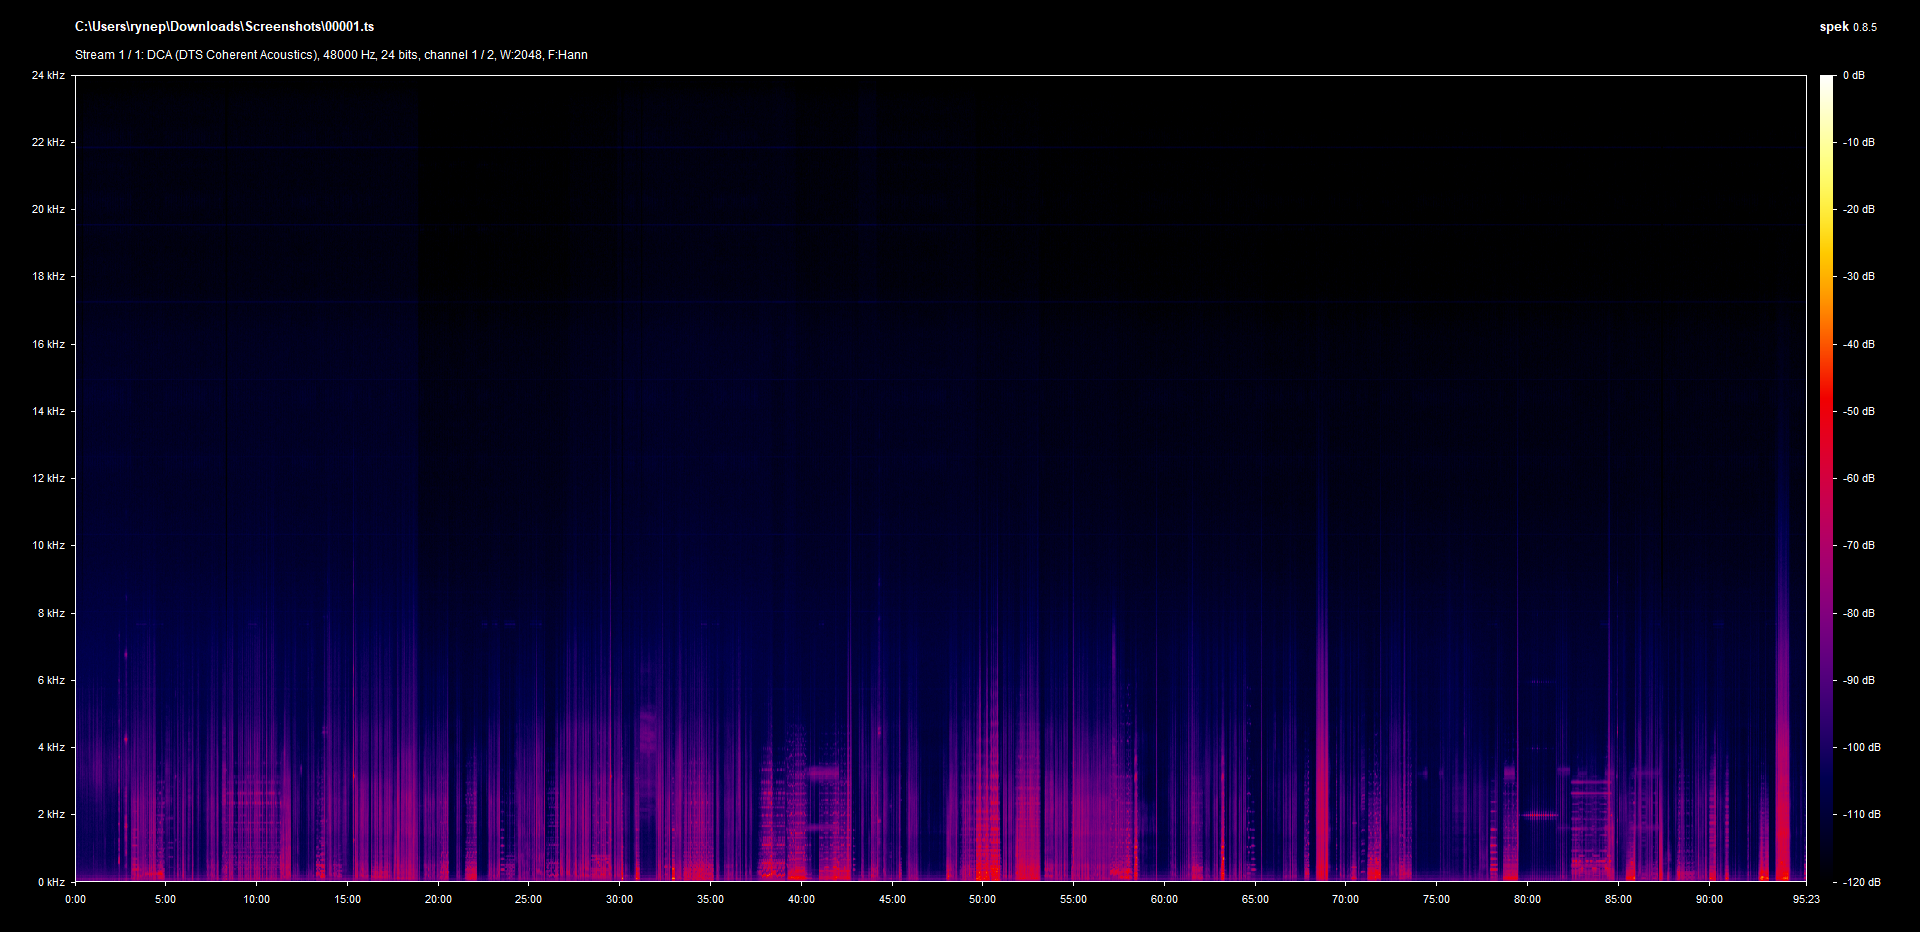Click the 80:00 time axis marker
The height and width of the screenshot is (932, 1920).
[1527, 899]
